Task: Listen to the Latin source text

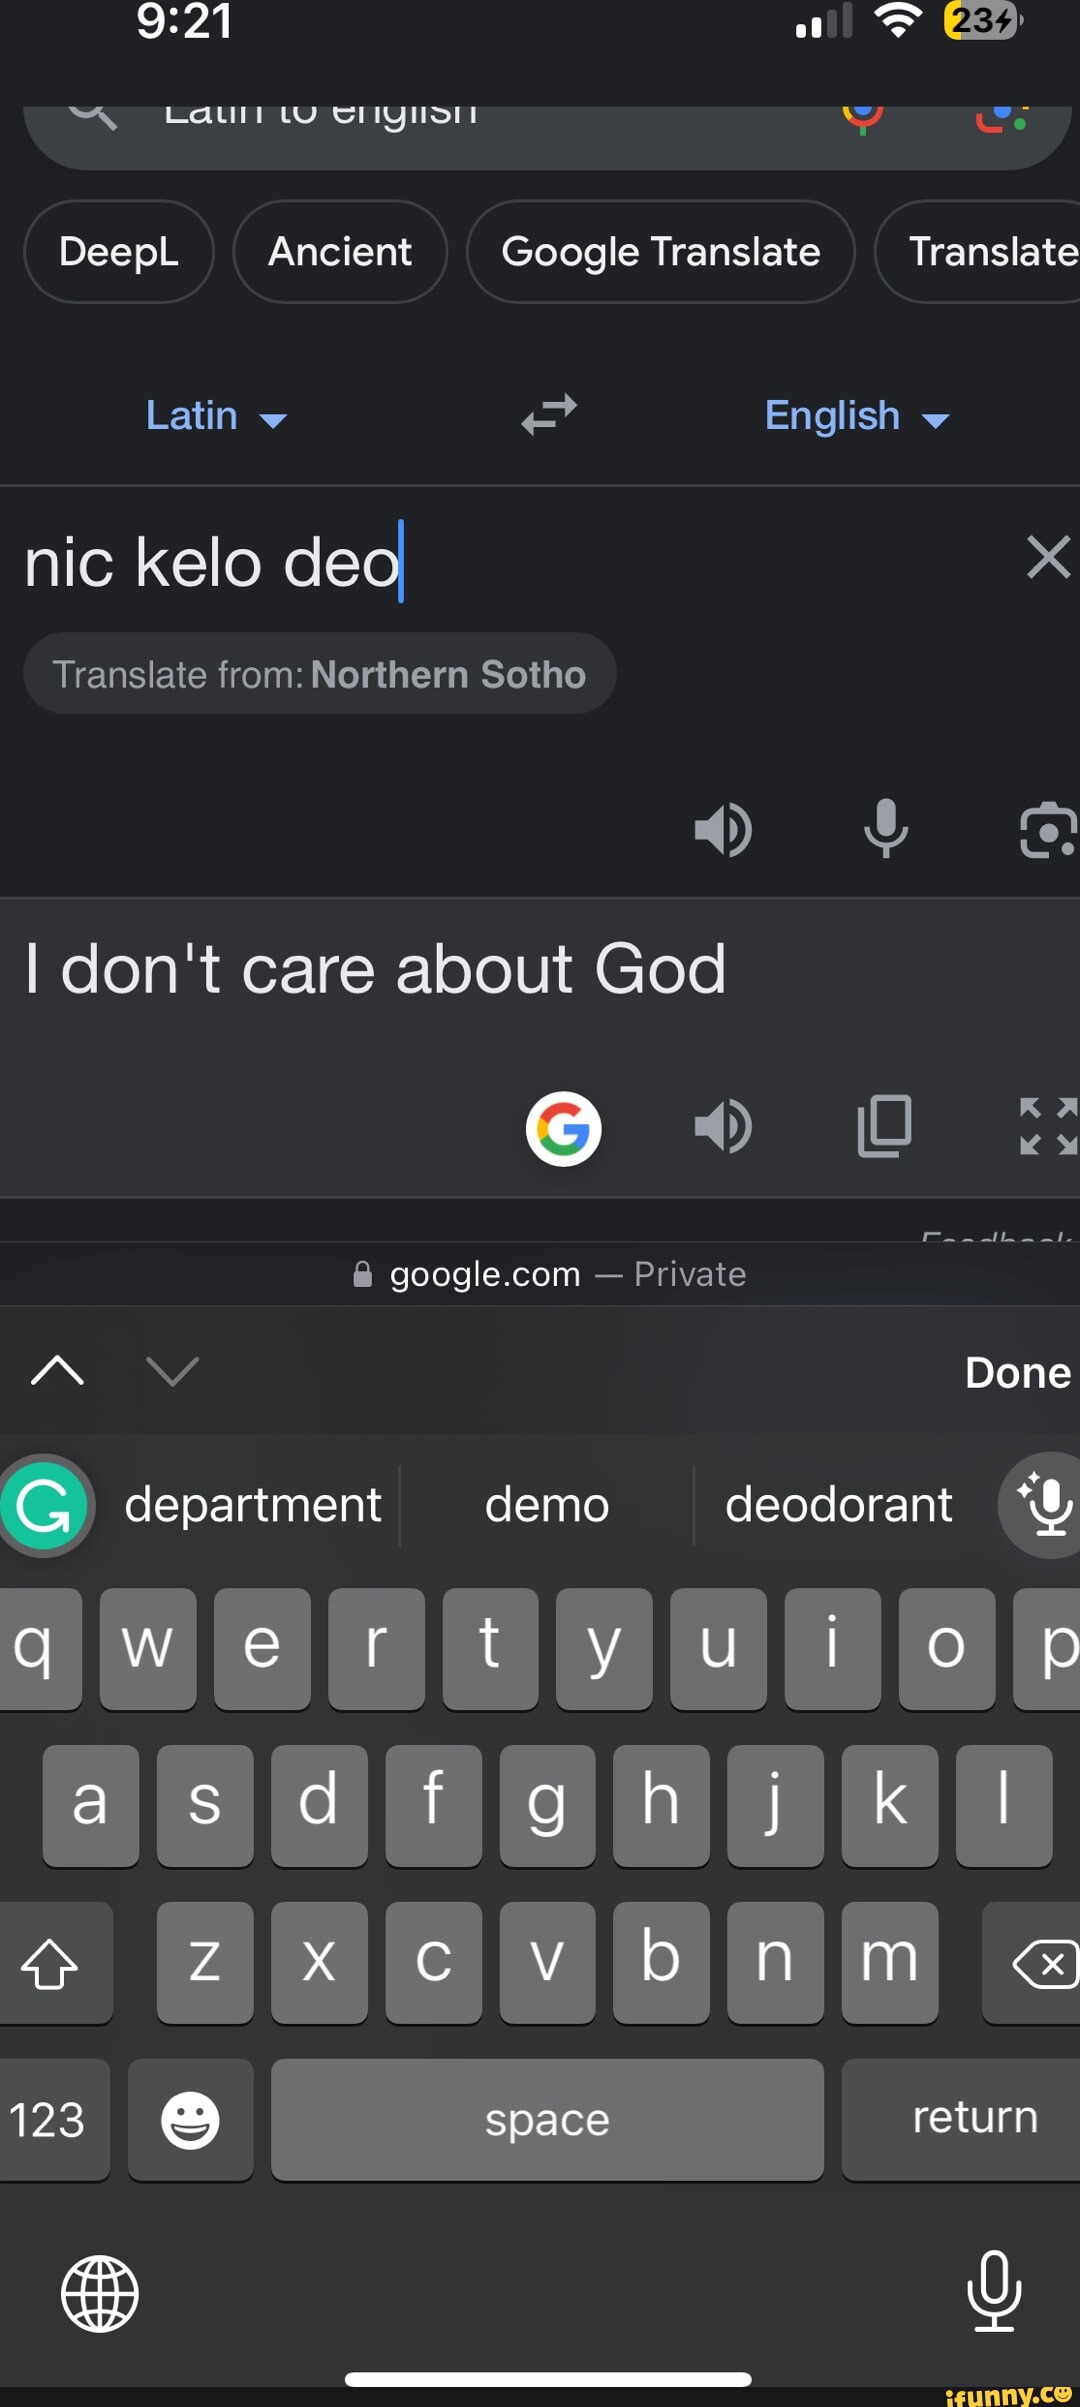Action: pyautogui.click(x=723, y=829)
